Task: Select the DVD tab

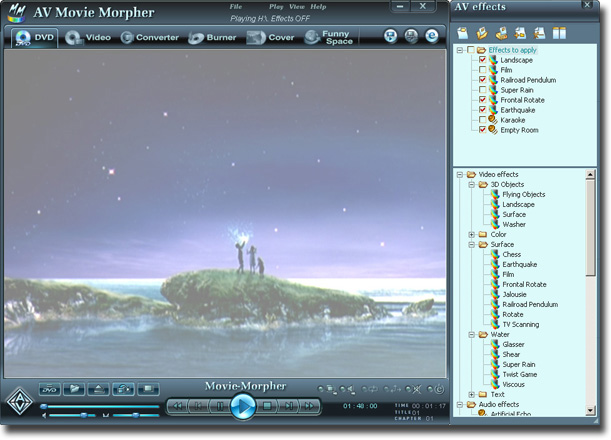Action: point(35,37)
